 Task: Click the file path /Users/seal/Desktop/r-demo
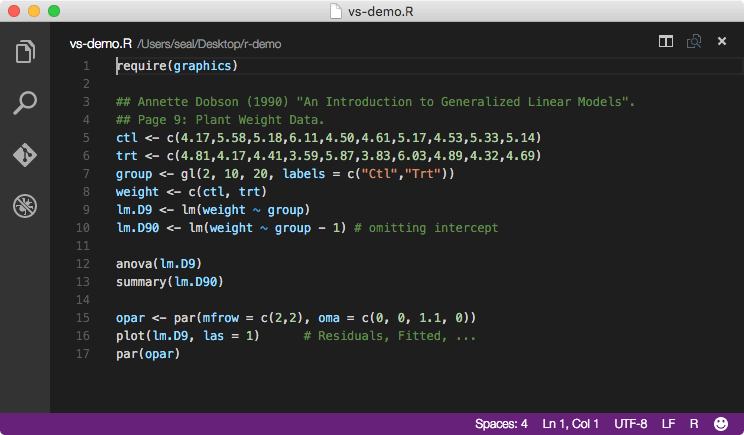[209, 43]
